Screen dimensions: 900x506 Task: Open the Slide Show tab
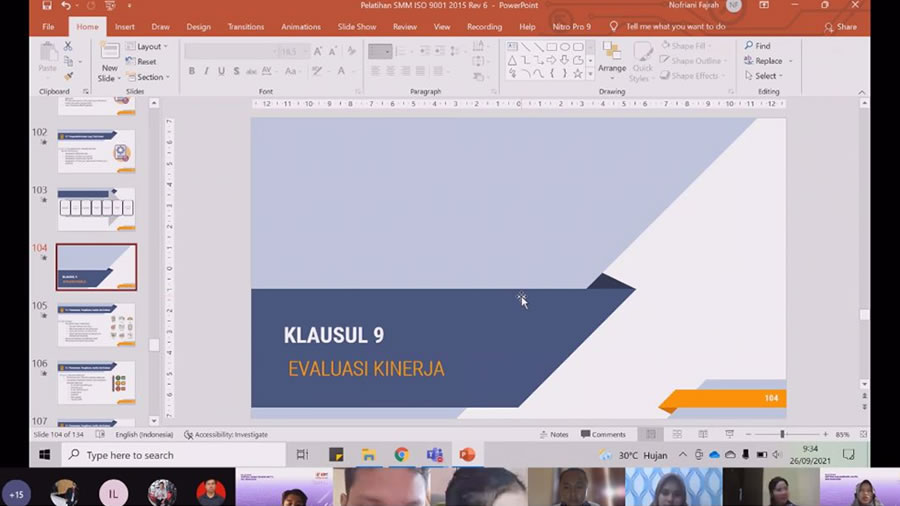[x=358, y=27]
